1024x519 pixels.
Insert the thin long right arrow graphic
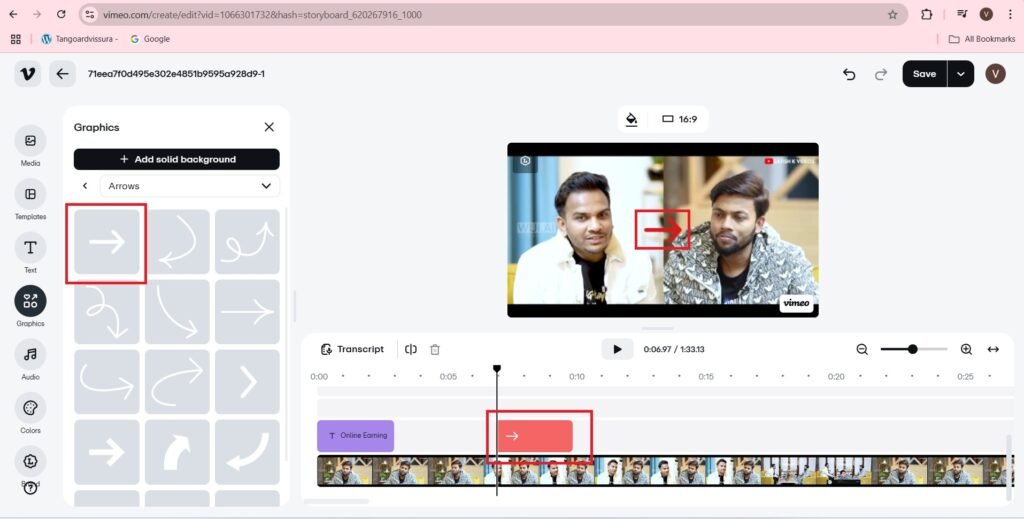point(247,312)
